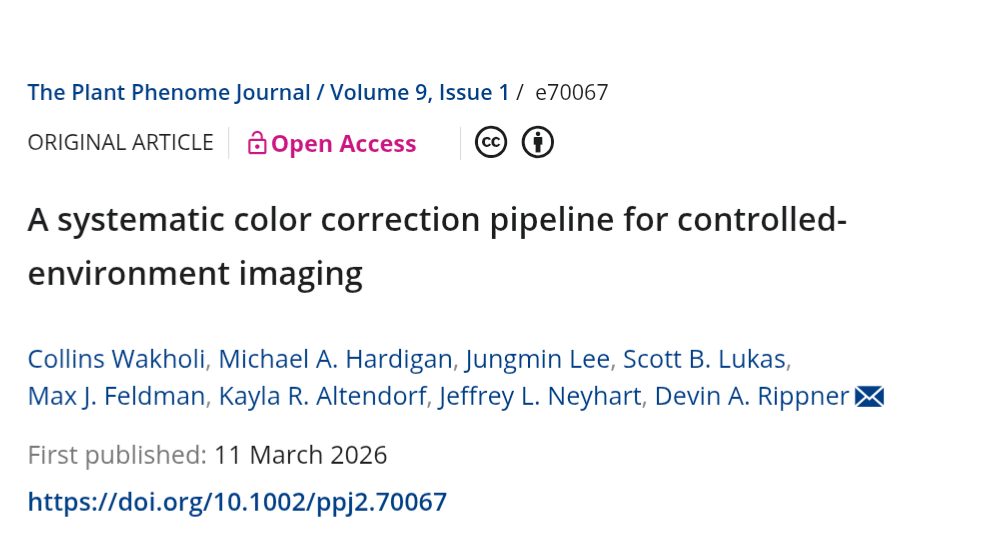Viewport: 1008px width, 539px height.
Task: Open the doi.org/10.1002/ppj2.70067 link
Action: (x=237, y=501)
